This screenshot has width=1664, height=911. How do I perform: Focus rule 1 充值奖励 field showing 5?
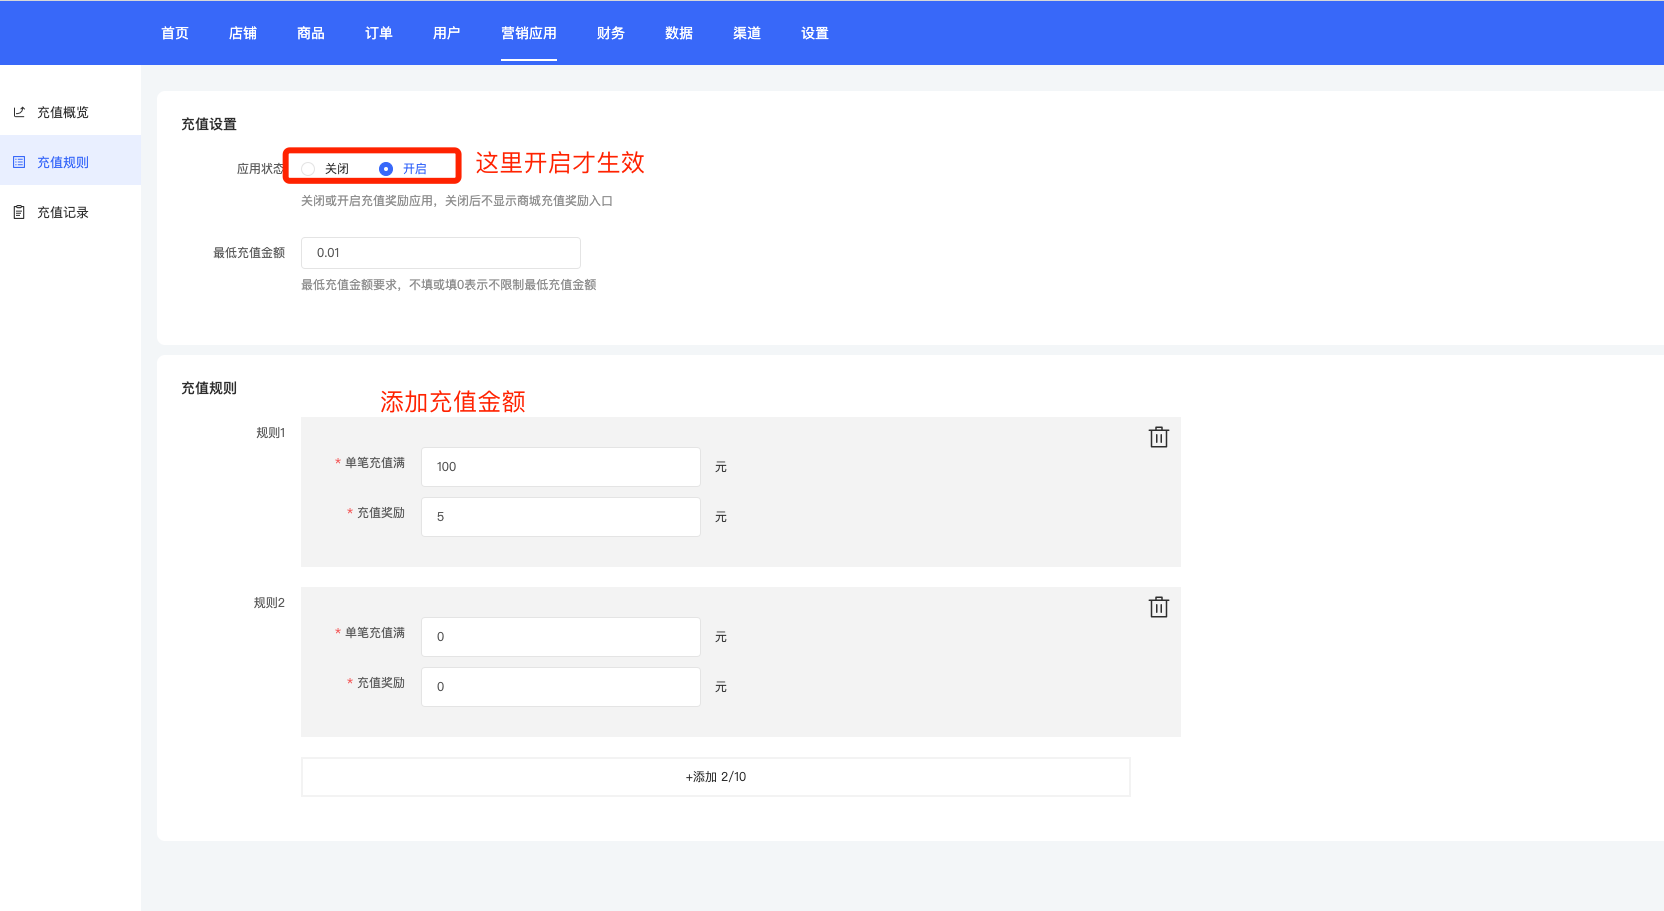click(x=561, y=517)
